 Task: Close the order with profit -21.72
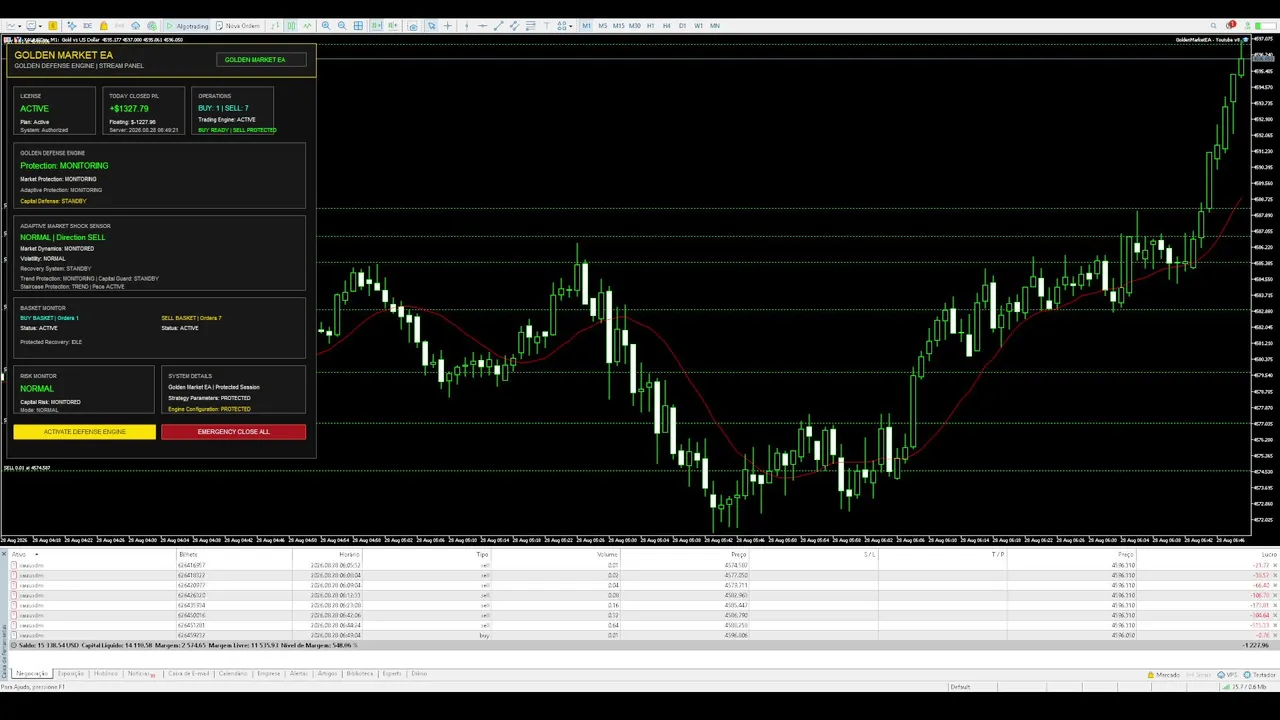(1275, 565)
